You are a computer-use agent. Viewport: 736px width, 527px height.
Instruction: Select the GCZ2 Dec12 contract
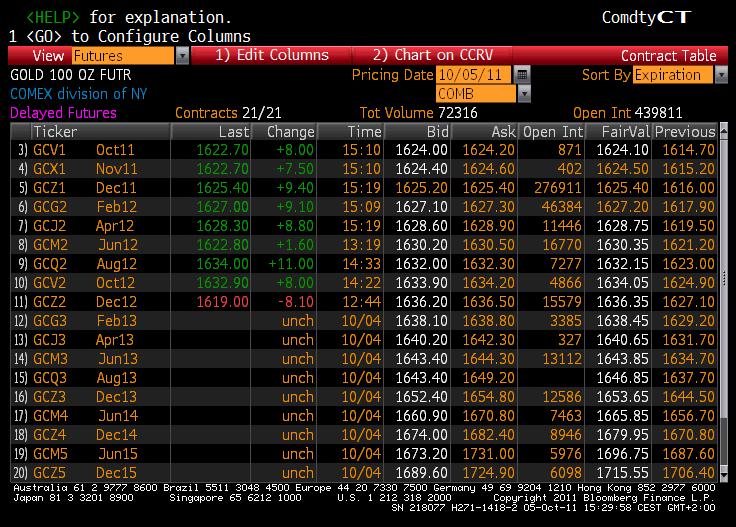click(x=364, y=302)
